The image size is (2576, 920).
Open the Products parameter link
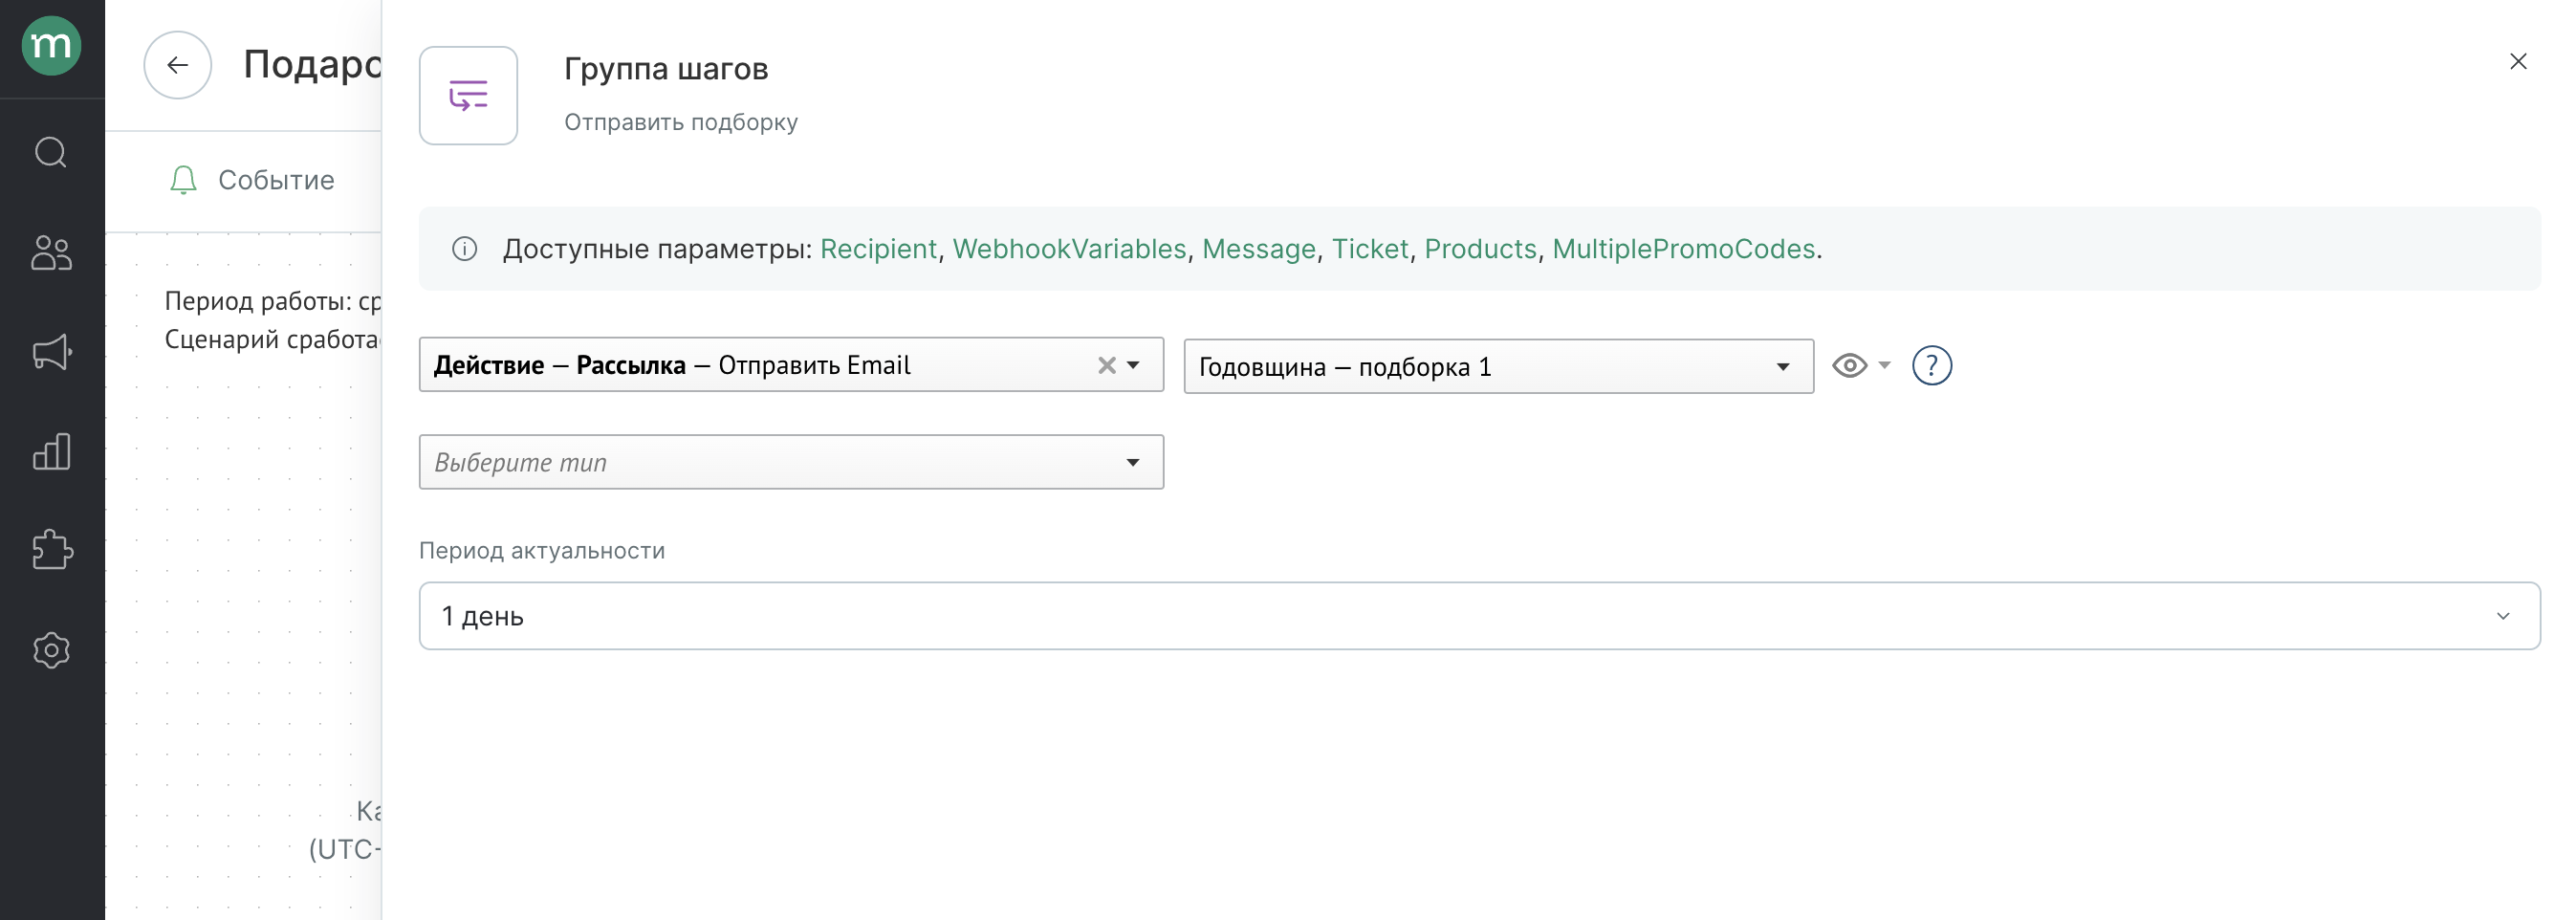click(x=1480, y=249)
